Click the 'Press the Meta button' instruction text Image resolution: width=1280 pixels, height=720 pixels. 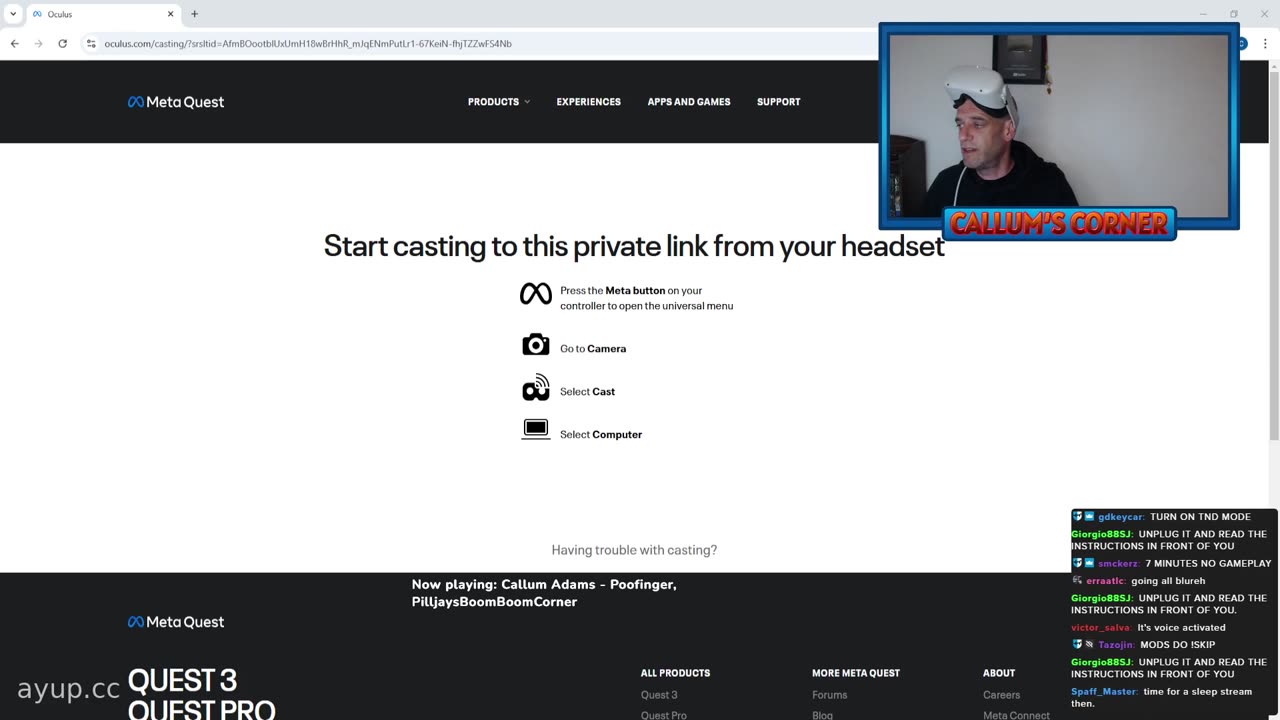tap(646, 298)
